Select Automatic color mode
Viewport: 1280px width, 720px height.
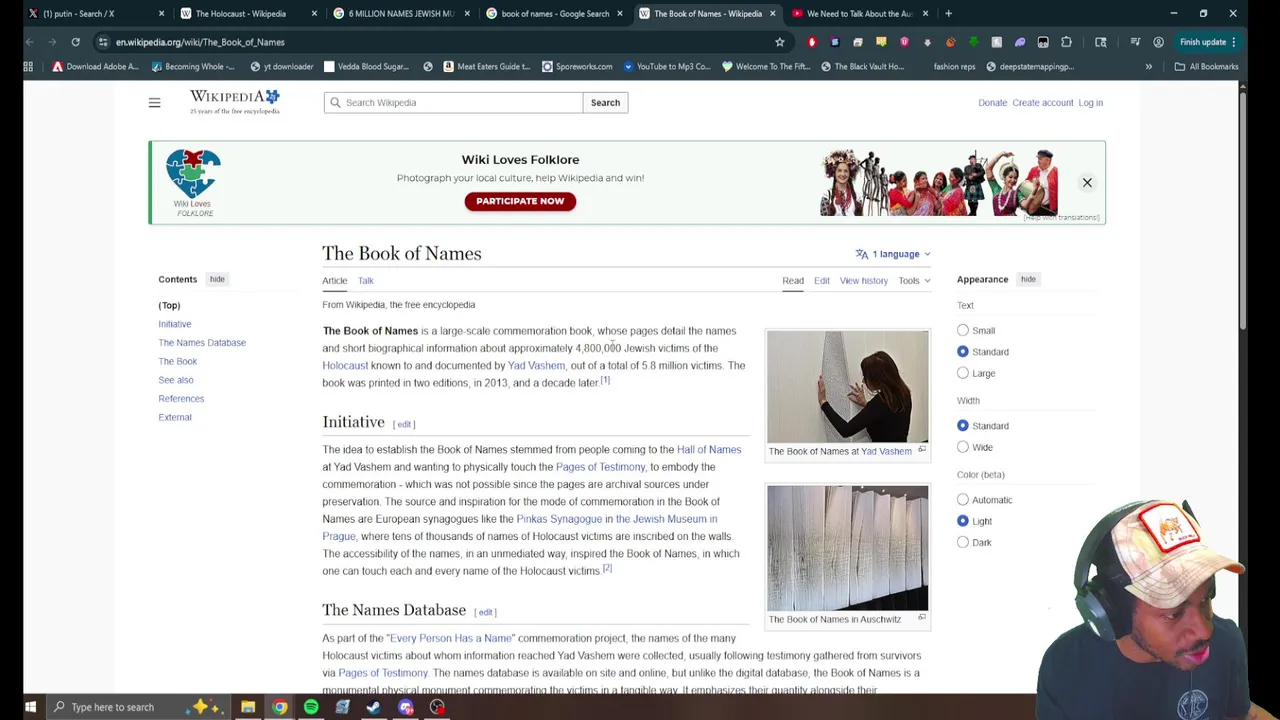pyautogui.click(x=963, y=499)
